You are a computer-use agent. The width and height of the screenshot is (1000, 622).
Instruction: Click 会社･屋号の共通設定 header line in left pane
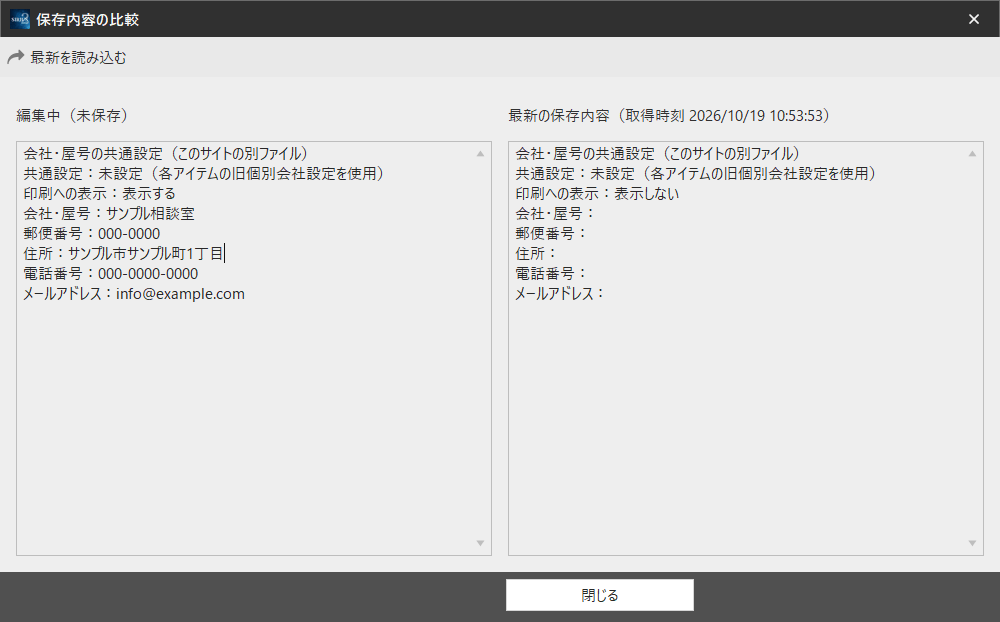click(x=166, y=154)
